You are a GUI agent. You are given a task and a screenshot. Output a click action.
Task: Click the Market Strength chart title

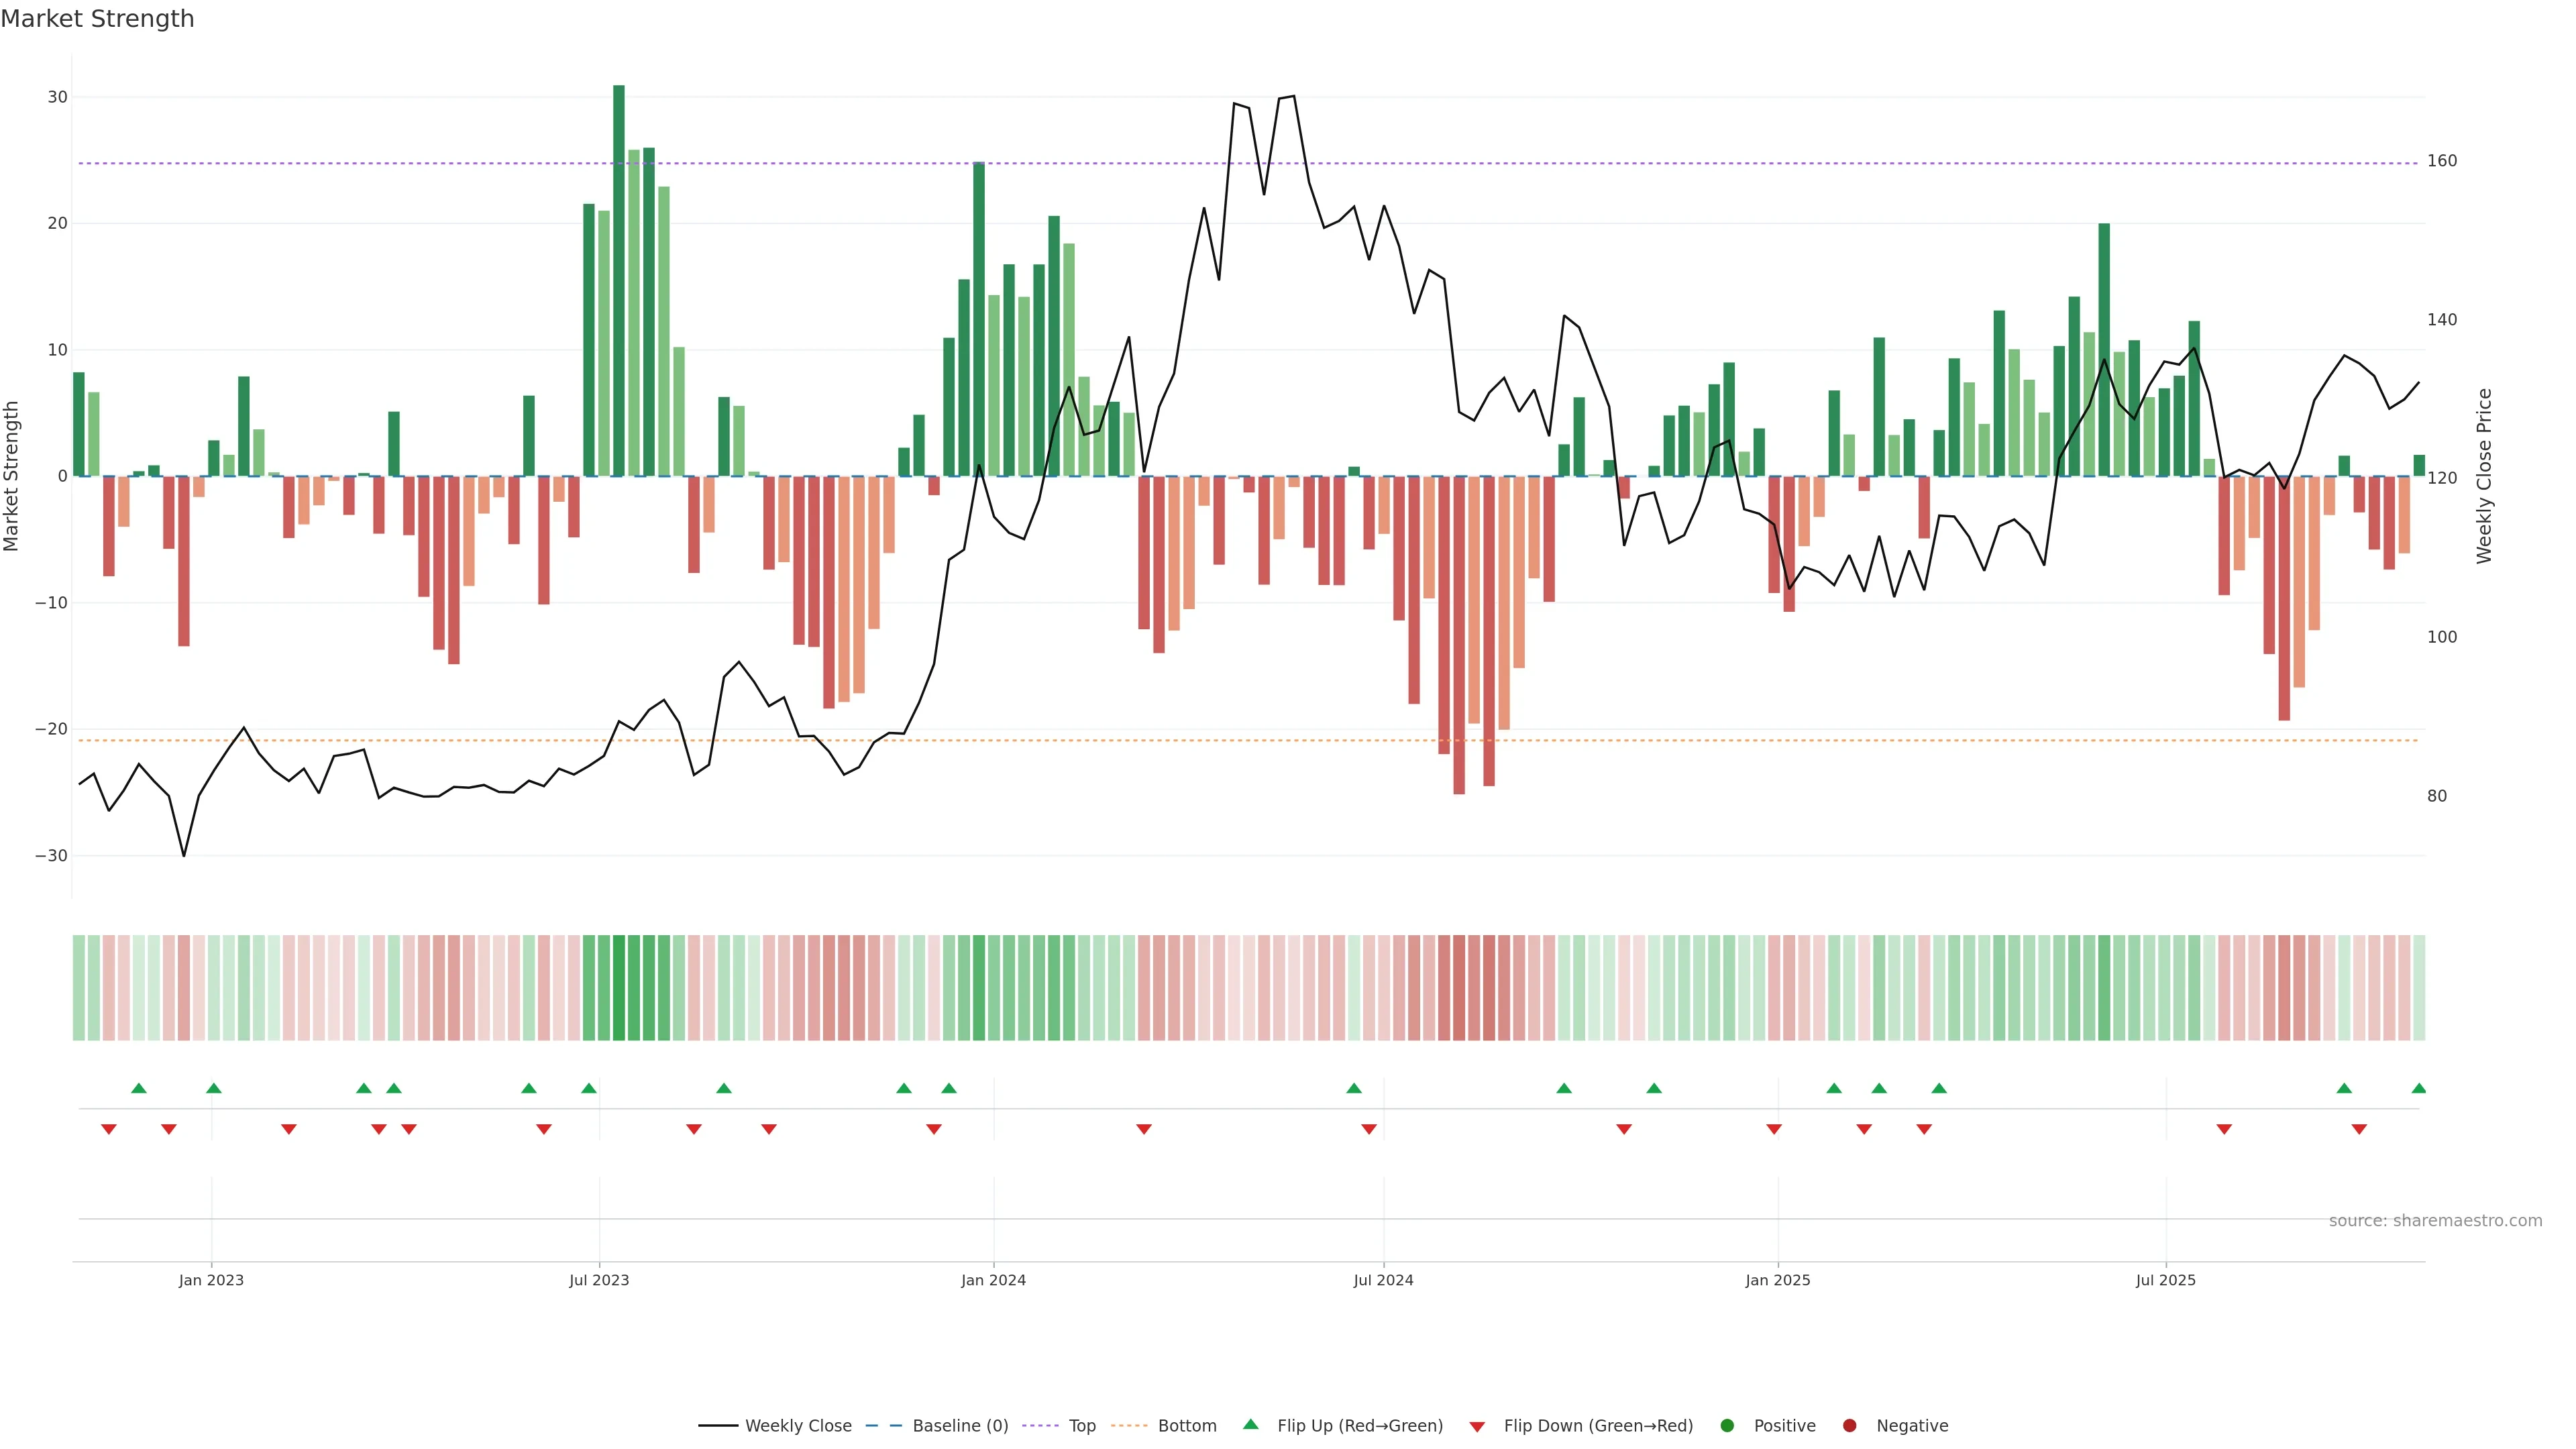(x=97, y=19)
